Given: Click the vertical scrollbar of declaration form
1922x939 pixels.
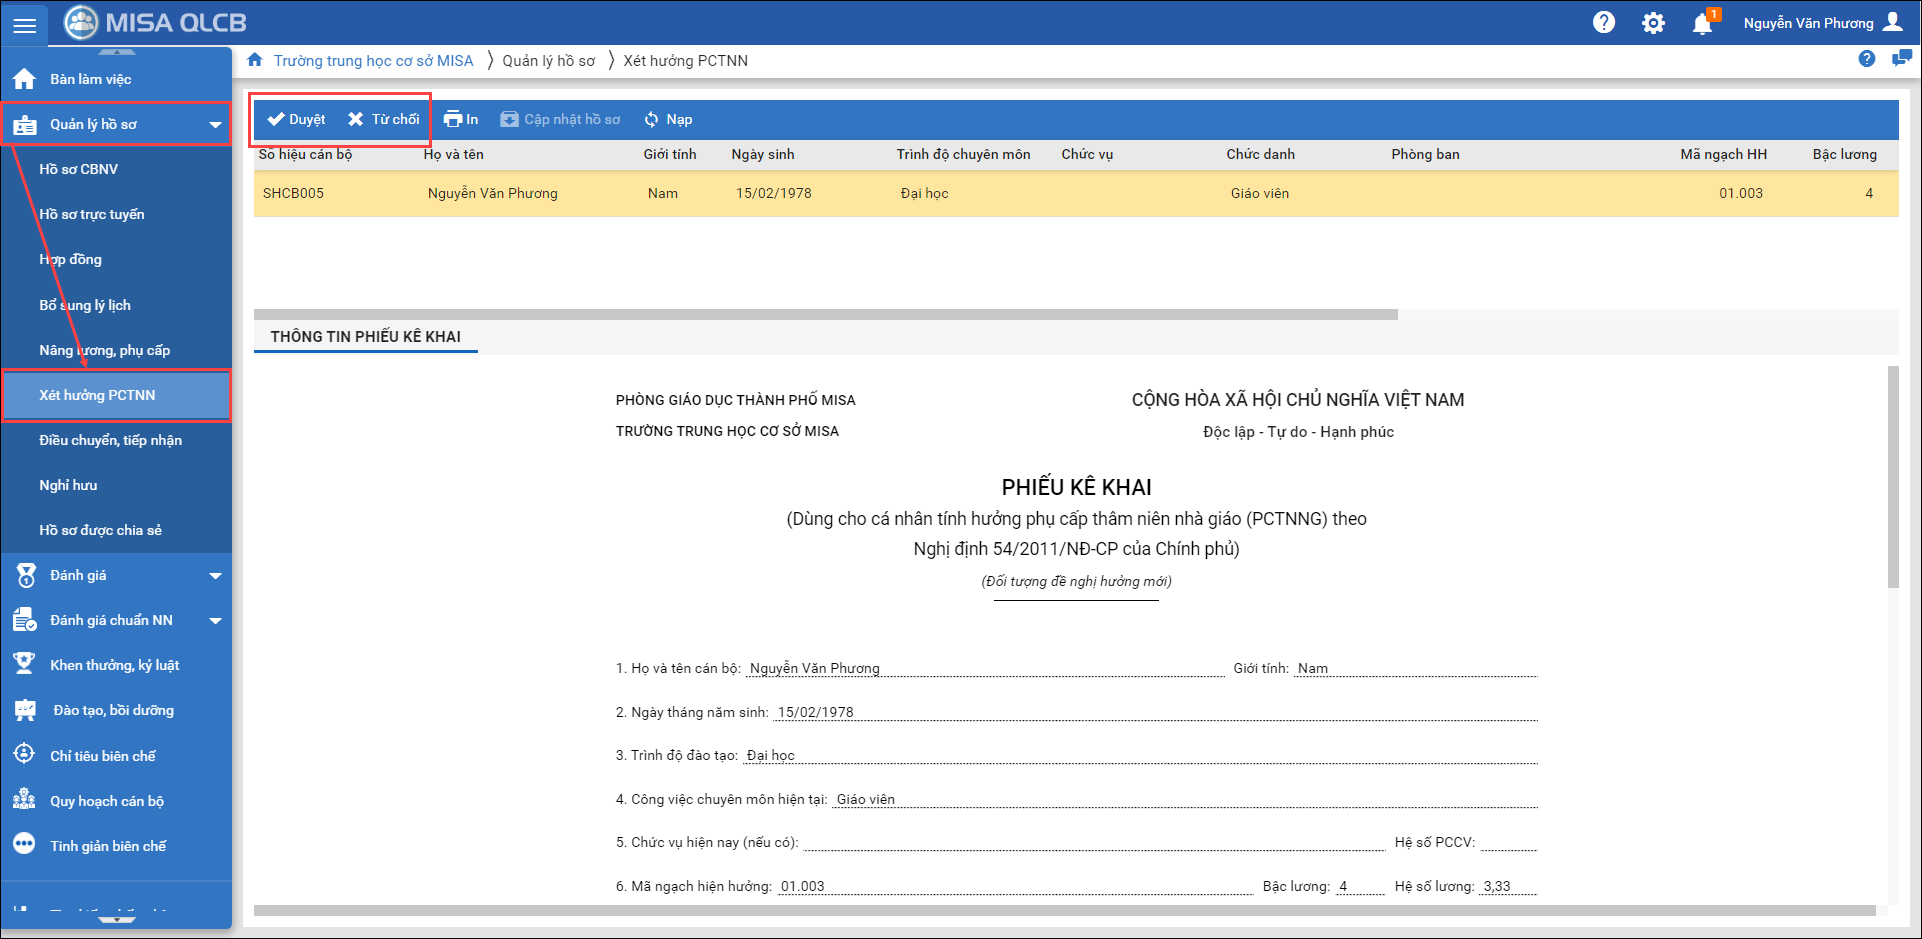Looking at the screenshot, I should (x=1892, y=478).
